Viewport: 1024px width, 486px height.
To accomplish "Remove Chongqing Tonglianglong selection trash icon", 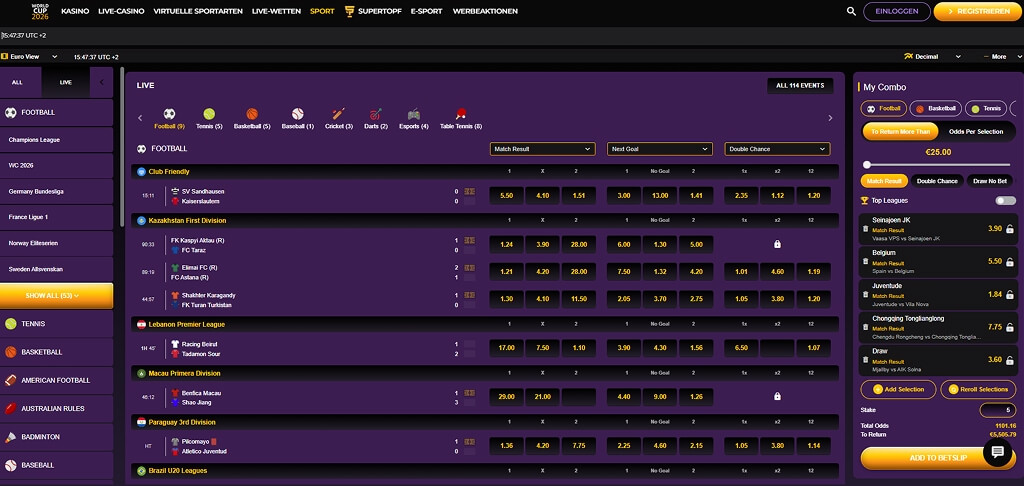I will pyautogui.click(x=865, y=327).
